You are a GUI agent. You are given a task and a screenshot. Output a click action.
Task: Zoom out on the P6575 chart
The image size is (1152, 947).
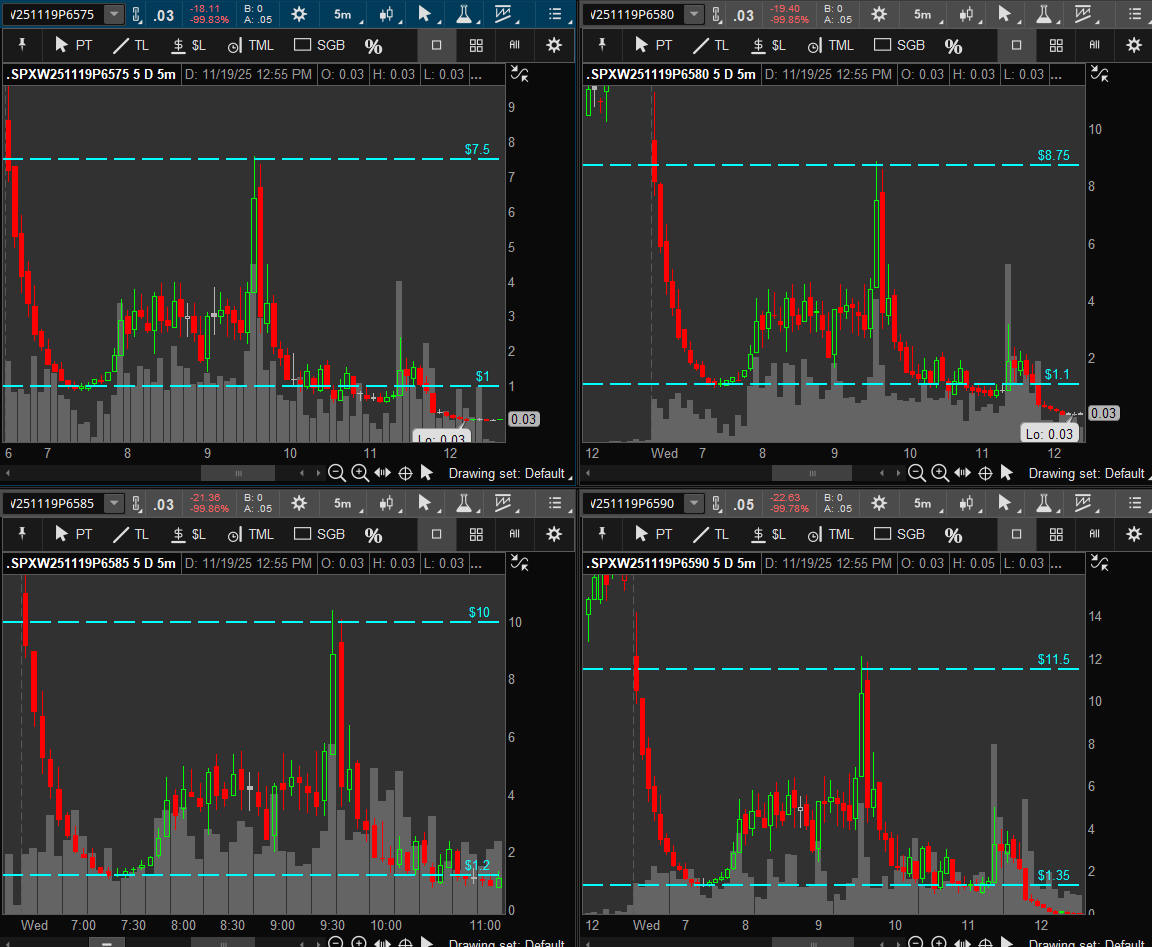(337, 473)
